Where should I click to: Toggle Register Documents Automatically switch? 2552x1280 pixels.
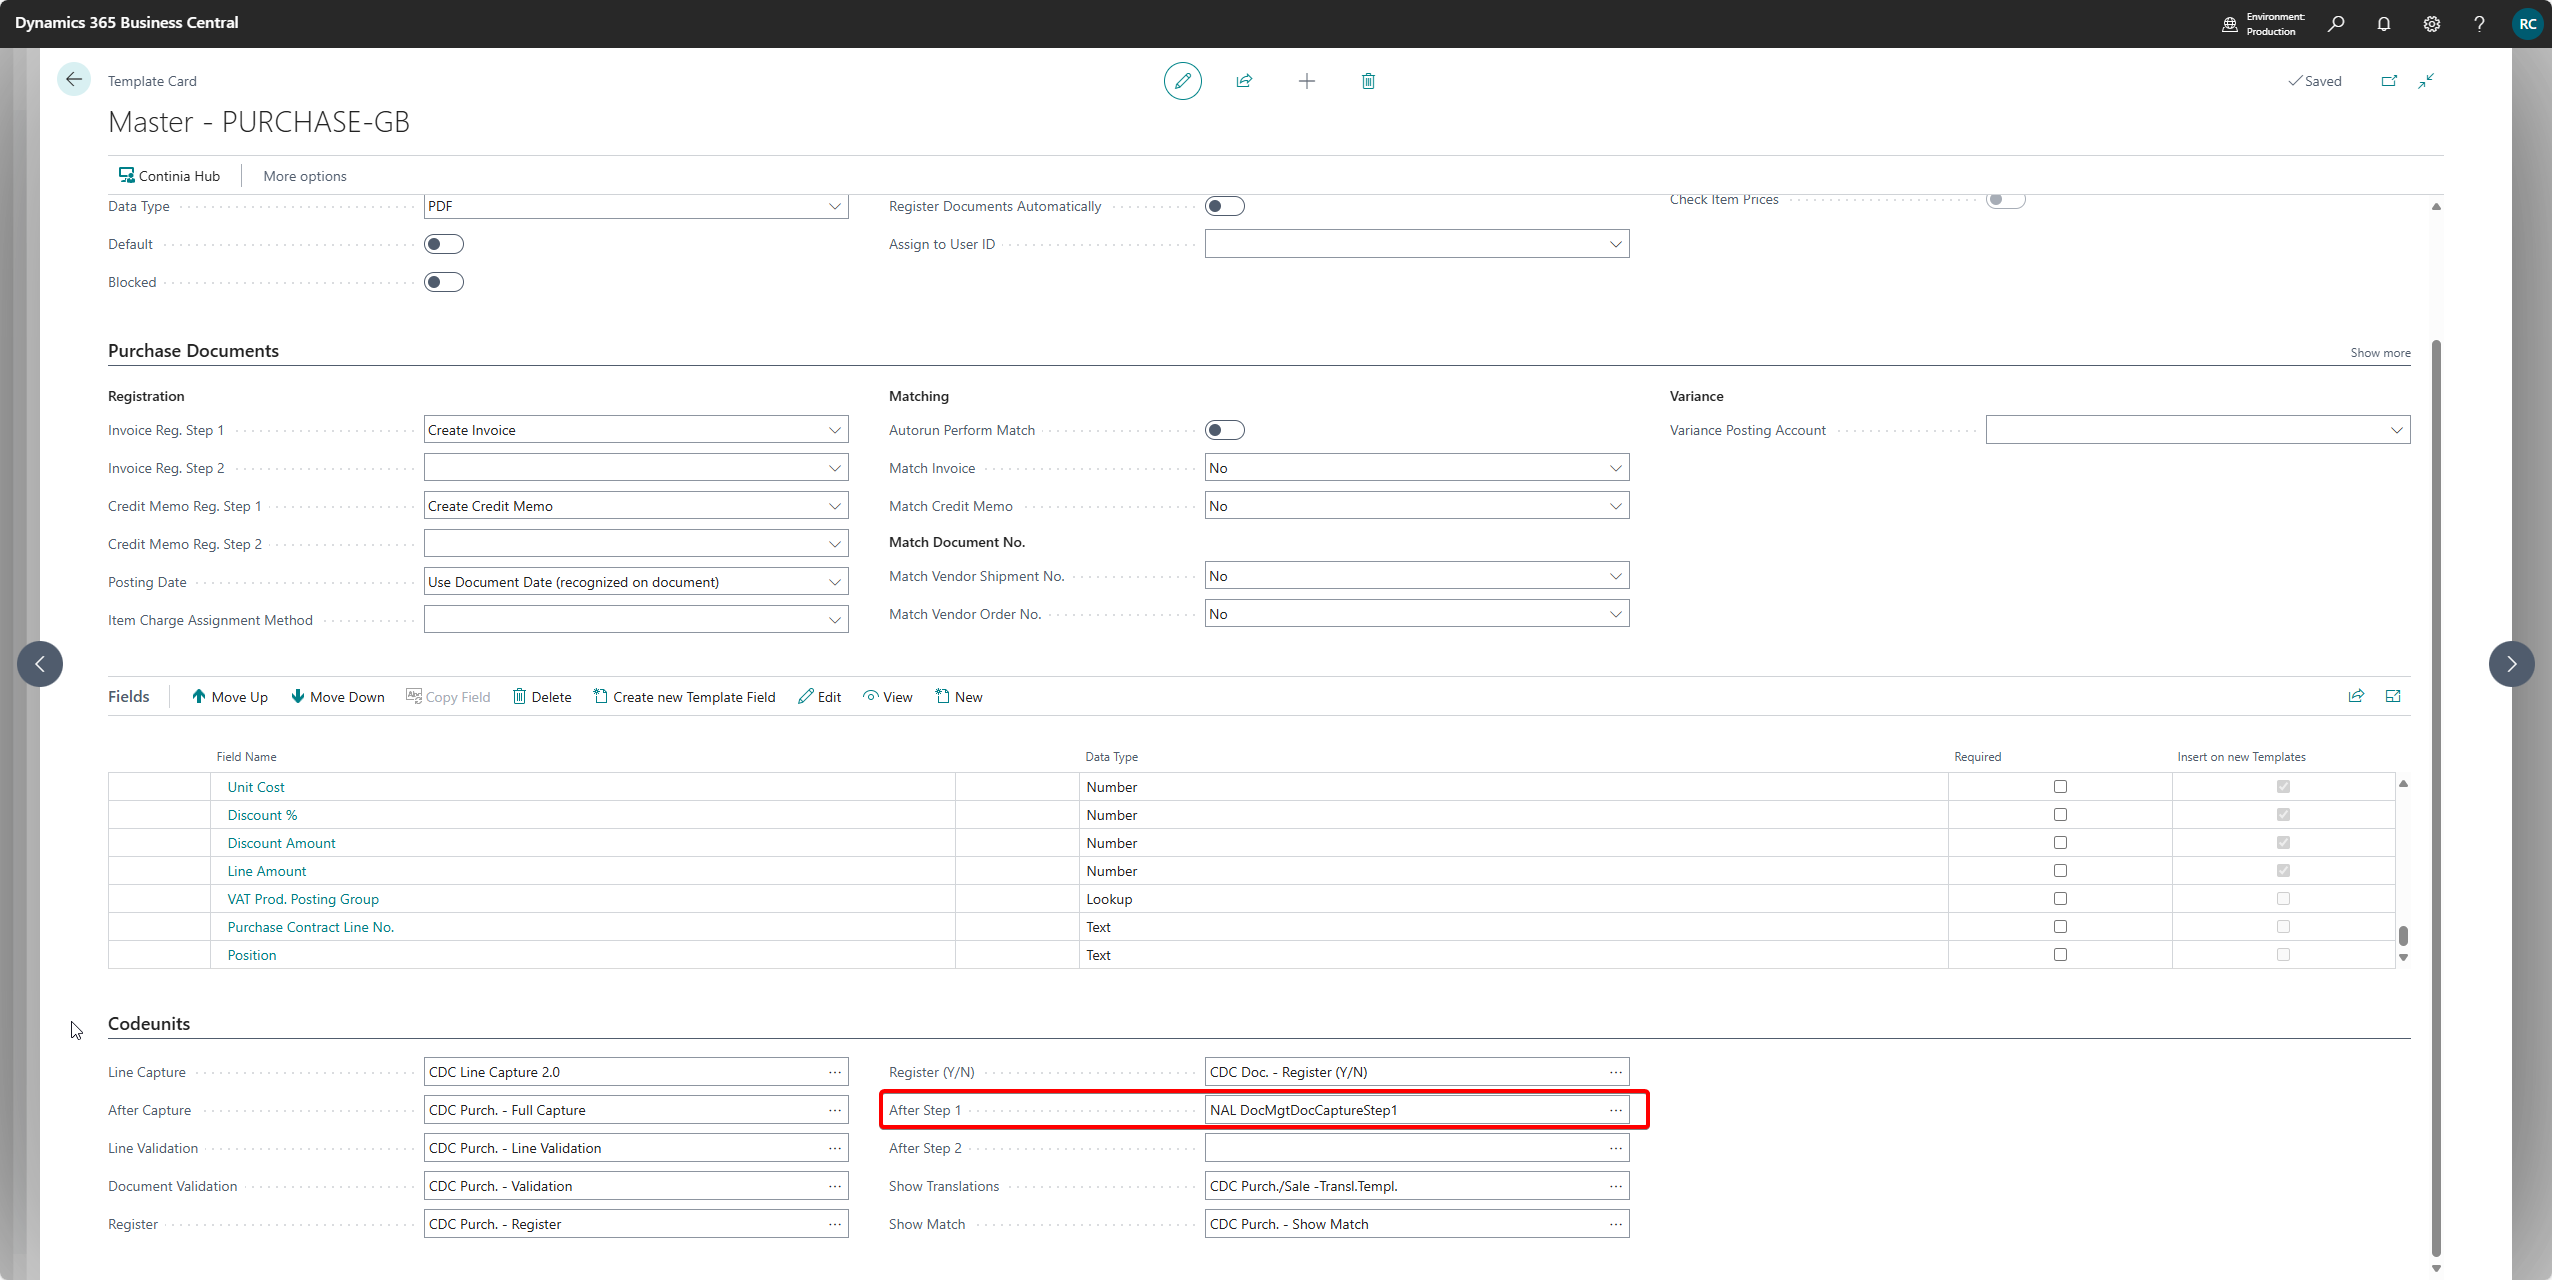1224,206
